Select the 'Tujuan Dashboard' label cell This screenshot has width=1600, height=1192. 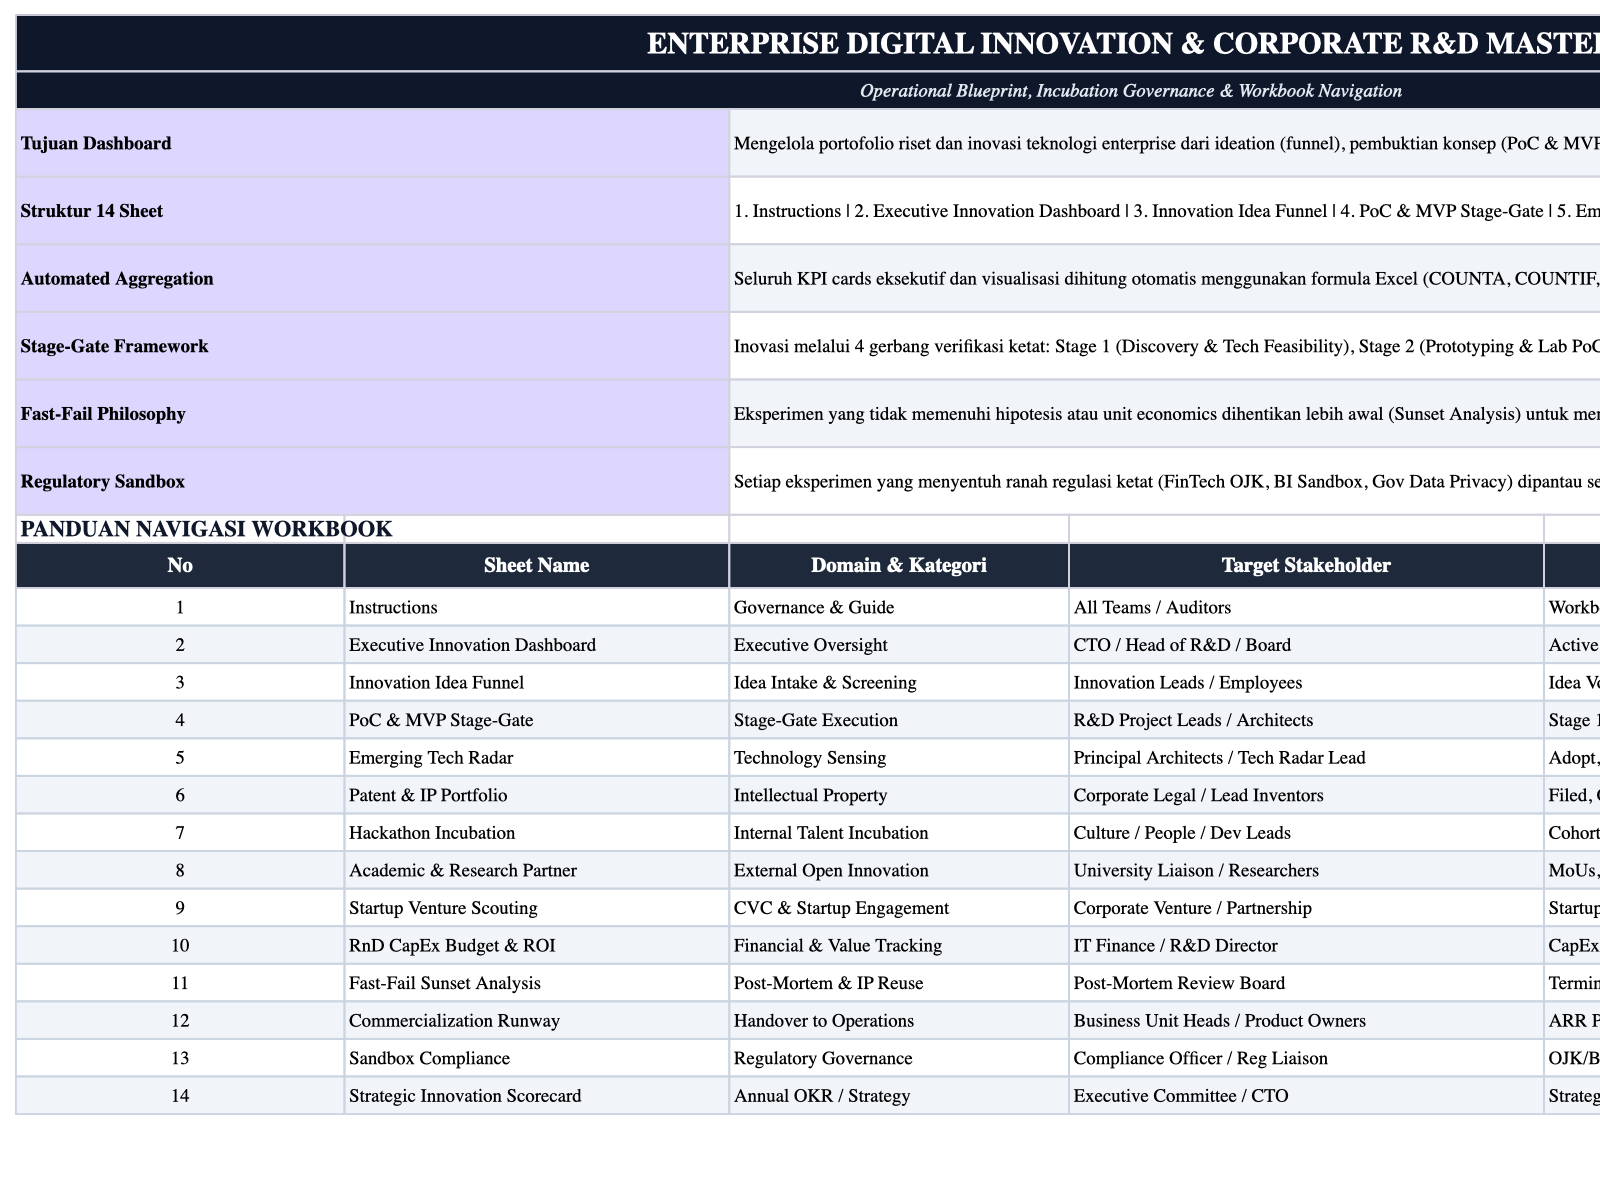[373, 143]
